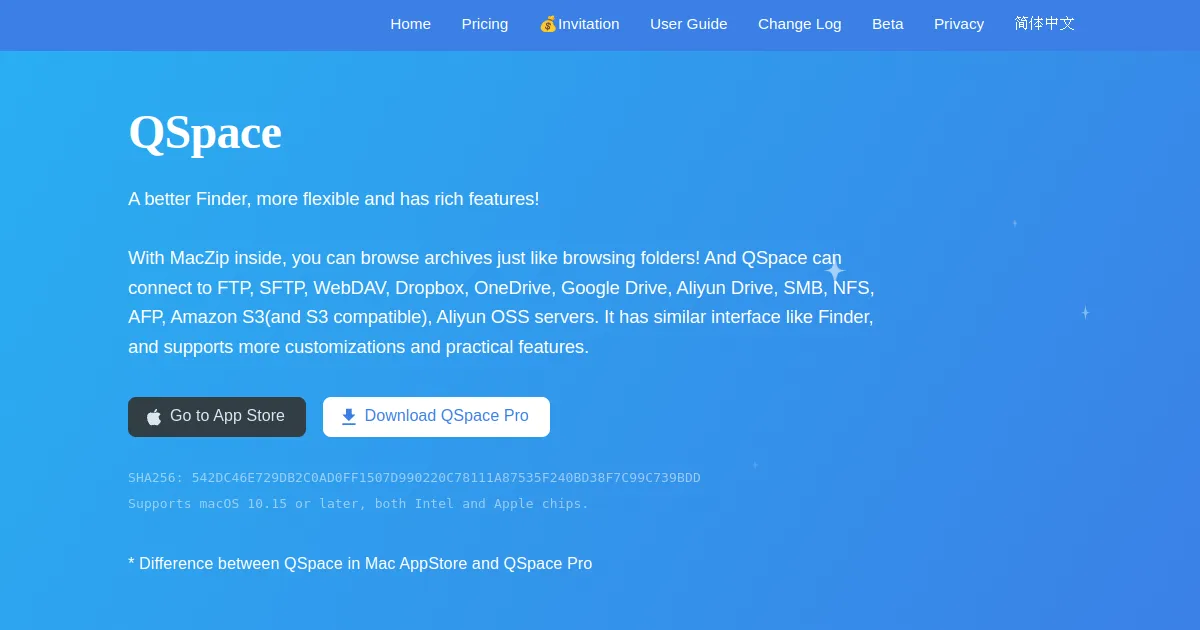Click 'A better Finder' tagline text

click(333, 199)
